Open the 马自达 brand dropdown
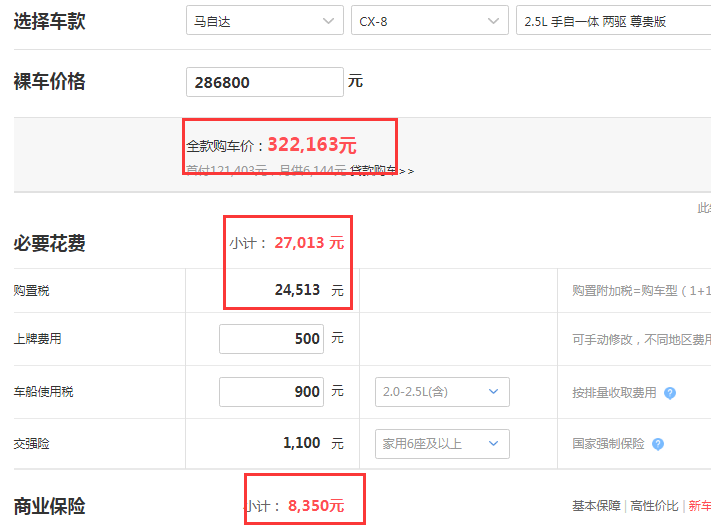The width and height of the screenshot is (711, 530). 264,20
